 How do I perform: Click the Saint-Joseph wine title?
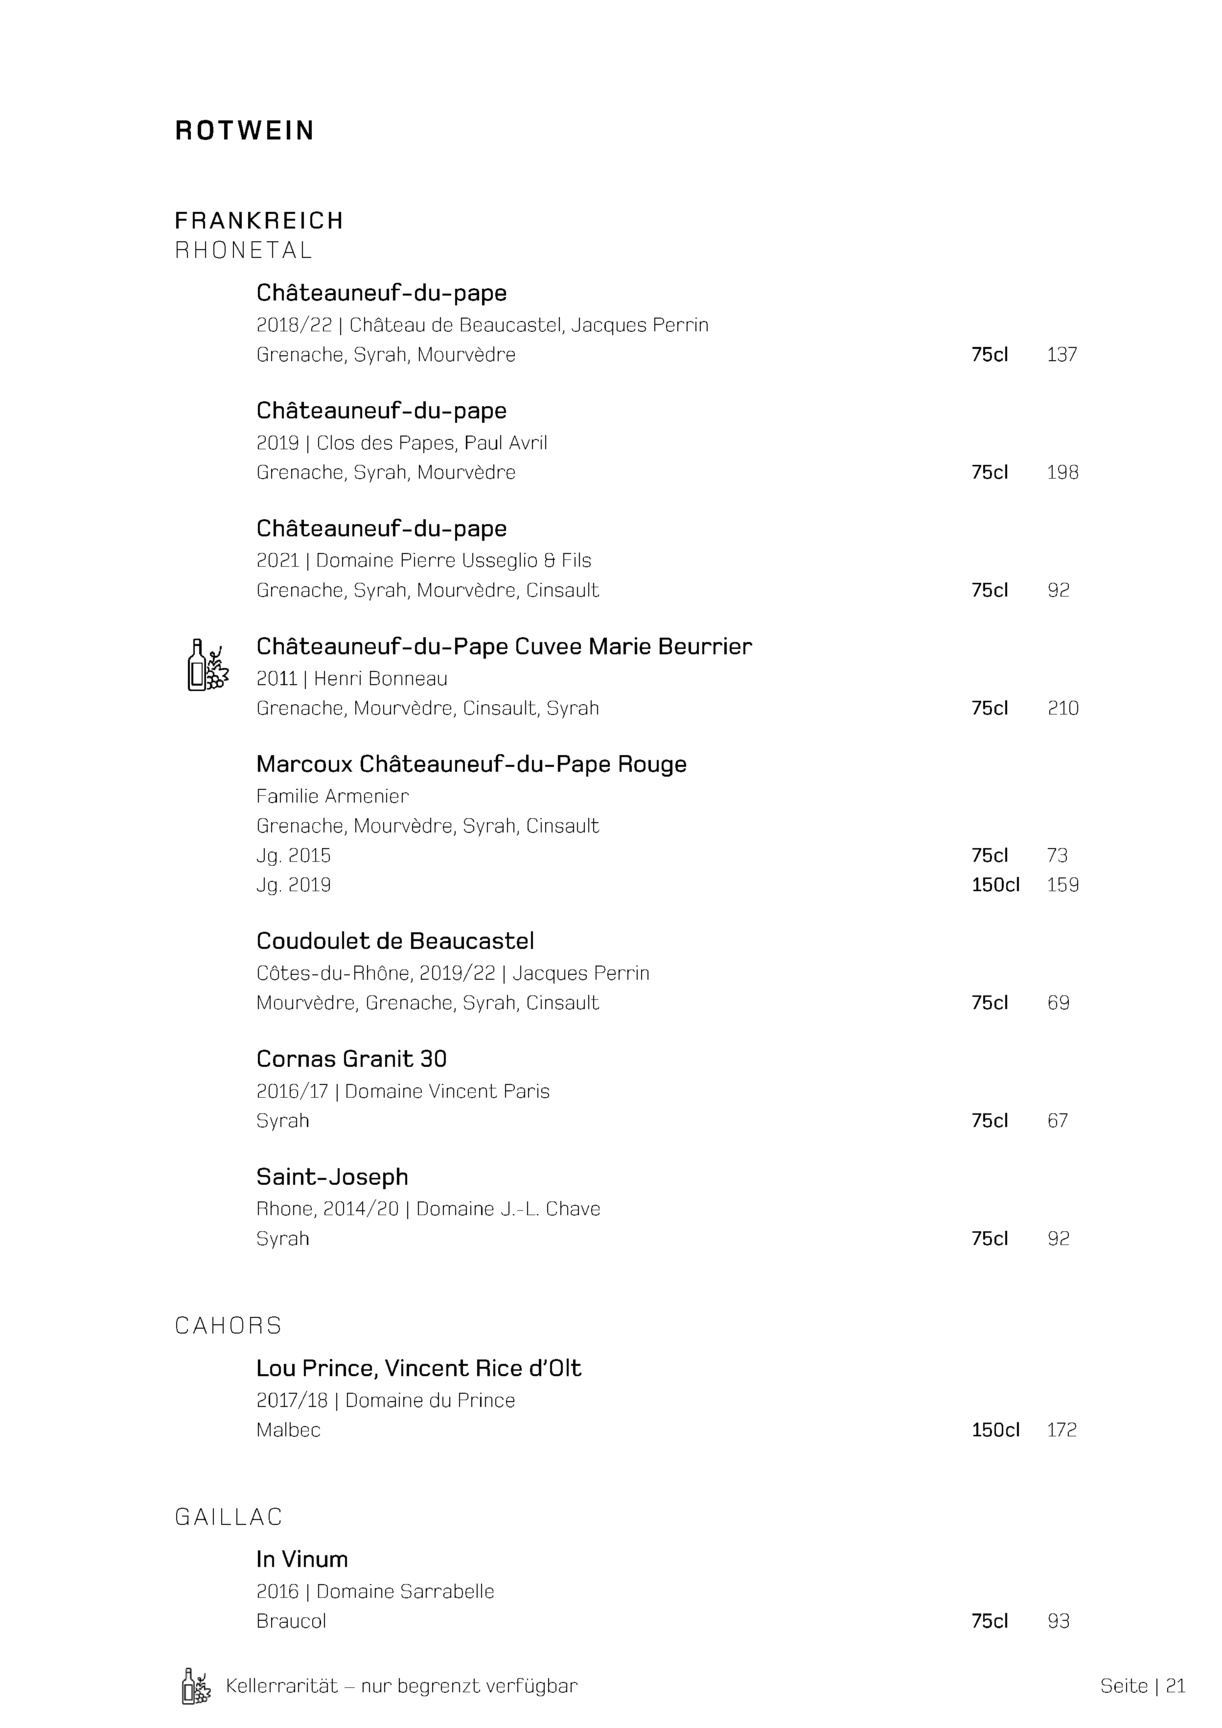332,1177
